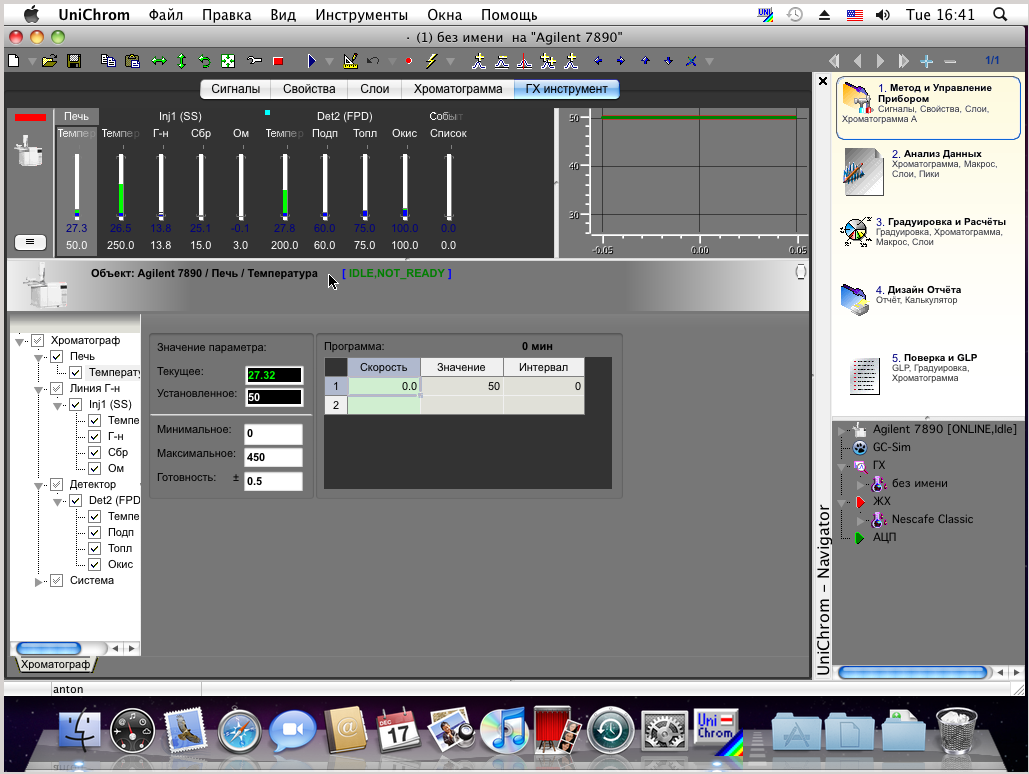Image resolution: width=1029 pixels, height=774 pixels.
Task: Click the peak with red vertical line icon
Action: point(524,61)
